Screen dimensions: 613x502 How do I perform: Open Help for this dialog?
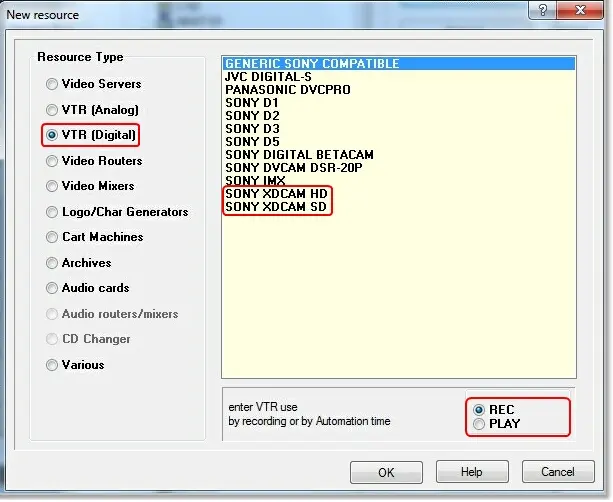coord(471,472)
